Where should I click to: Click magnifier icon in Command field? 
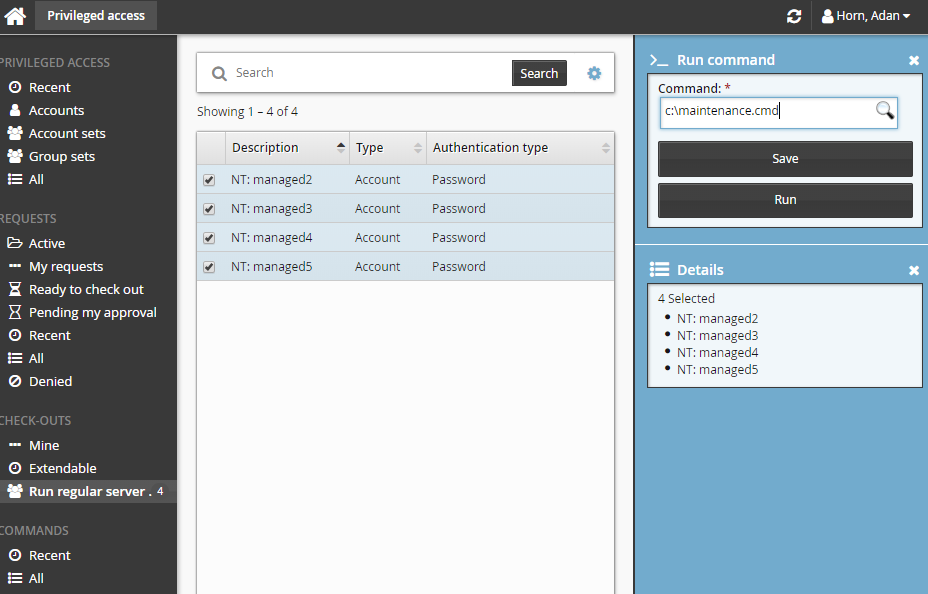click(x=885, y=111)
